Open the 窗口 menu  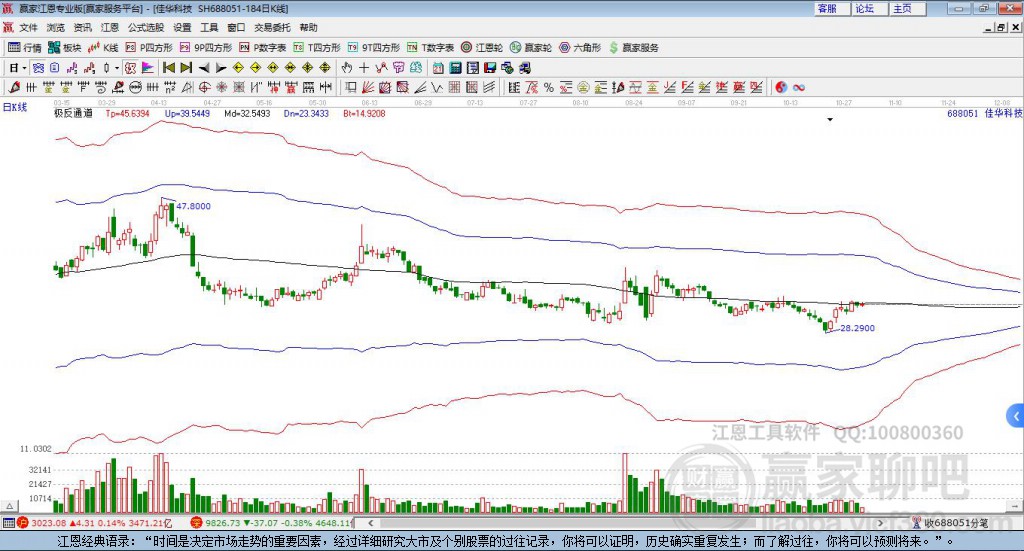click(x=236, y=27)
